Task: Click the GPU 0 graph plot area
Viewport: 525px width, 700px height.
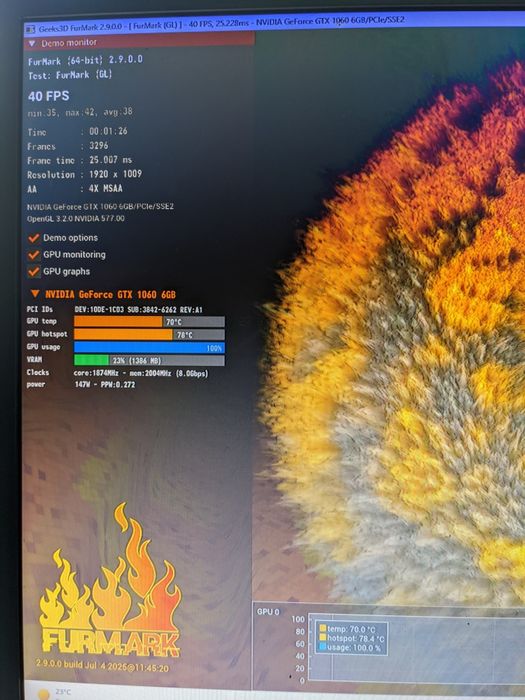Action: coord(417,650)
